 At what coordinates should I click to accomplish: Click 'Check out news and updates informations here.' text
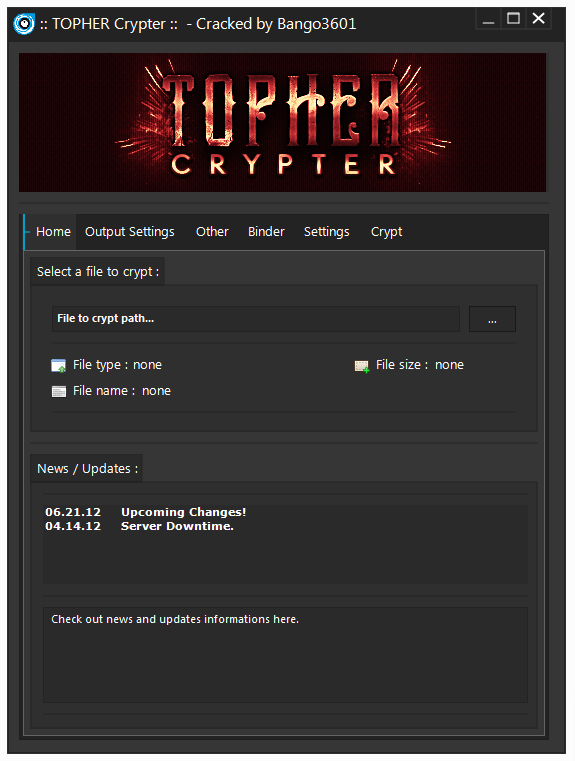point(175,619)
